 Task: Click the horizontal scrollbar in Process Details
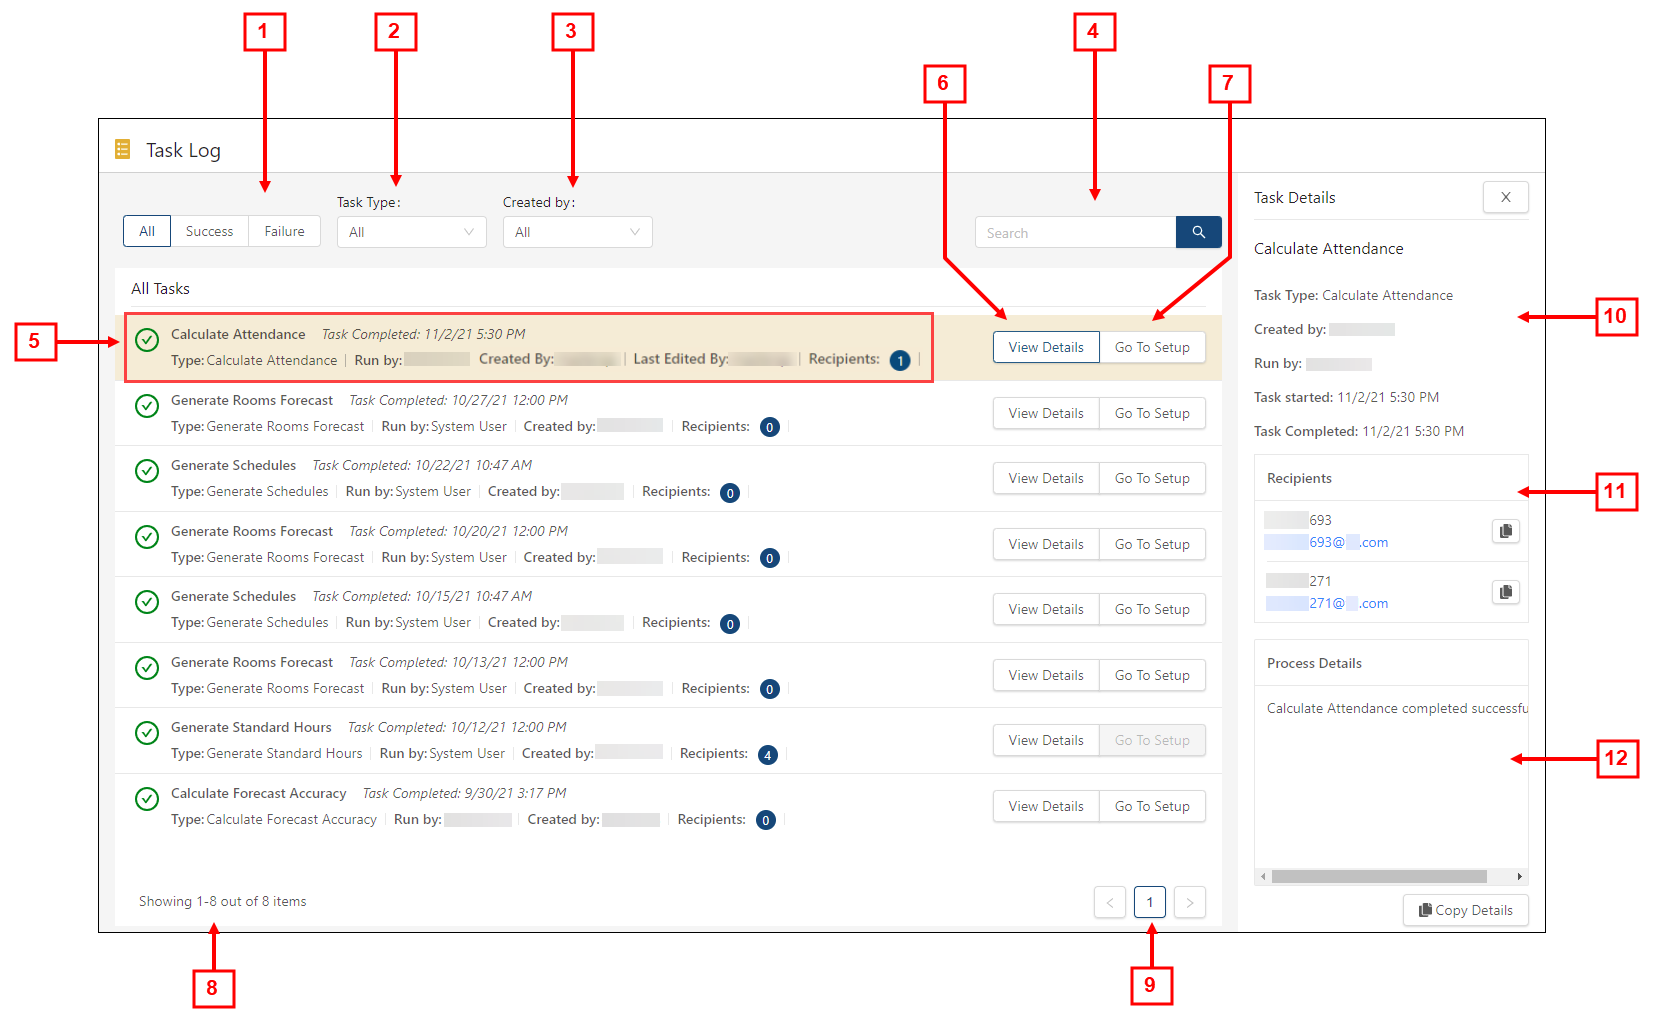tap(1378, 877)
